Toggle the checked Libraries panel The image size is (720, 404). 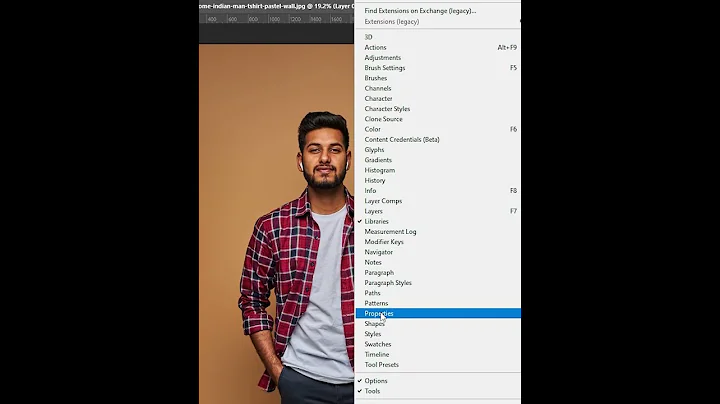pos(438,221)
